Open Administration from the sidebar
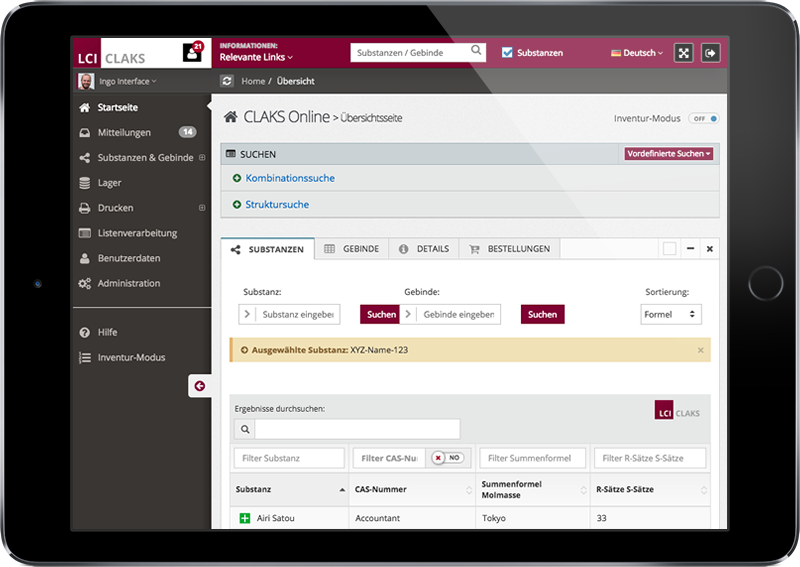 [128, 283]
